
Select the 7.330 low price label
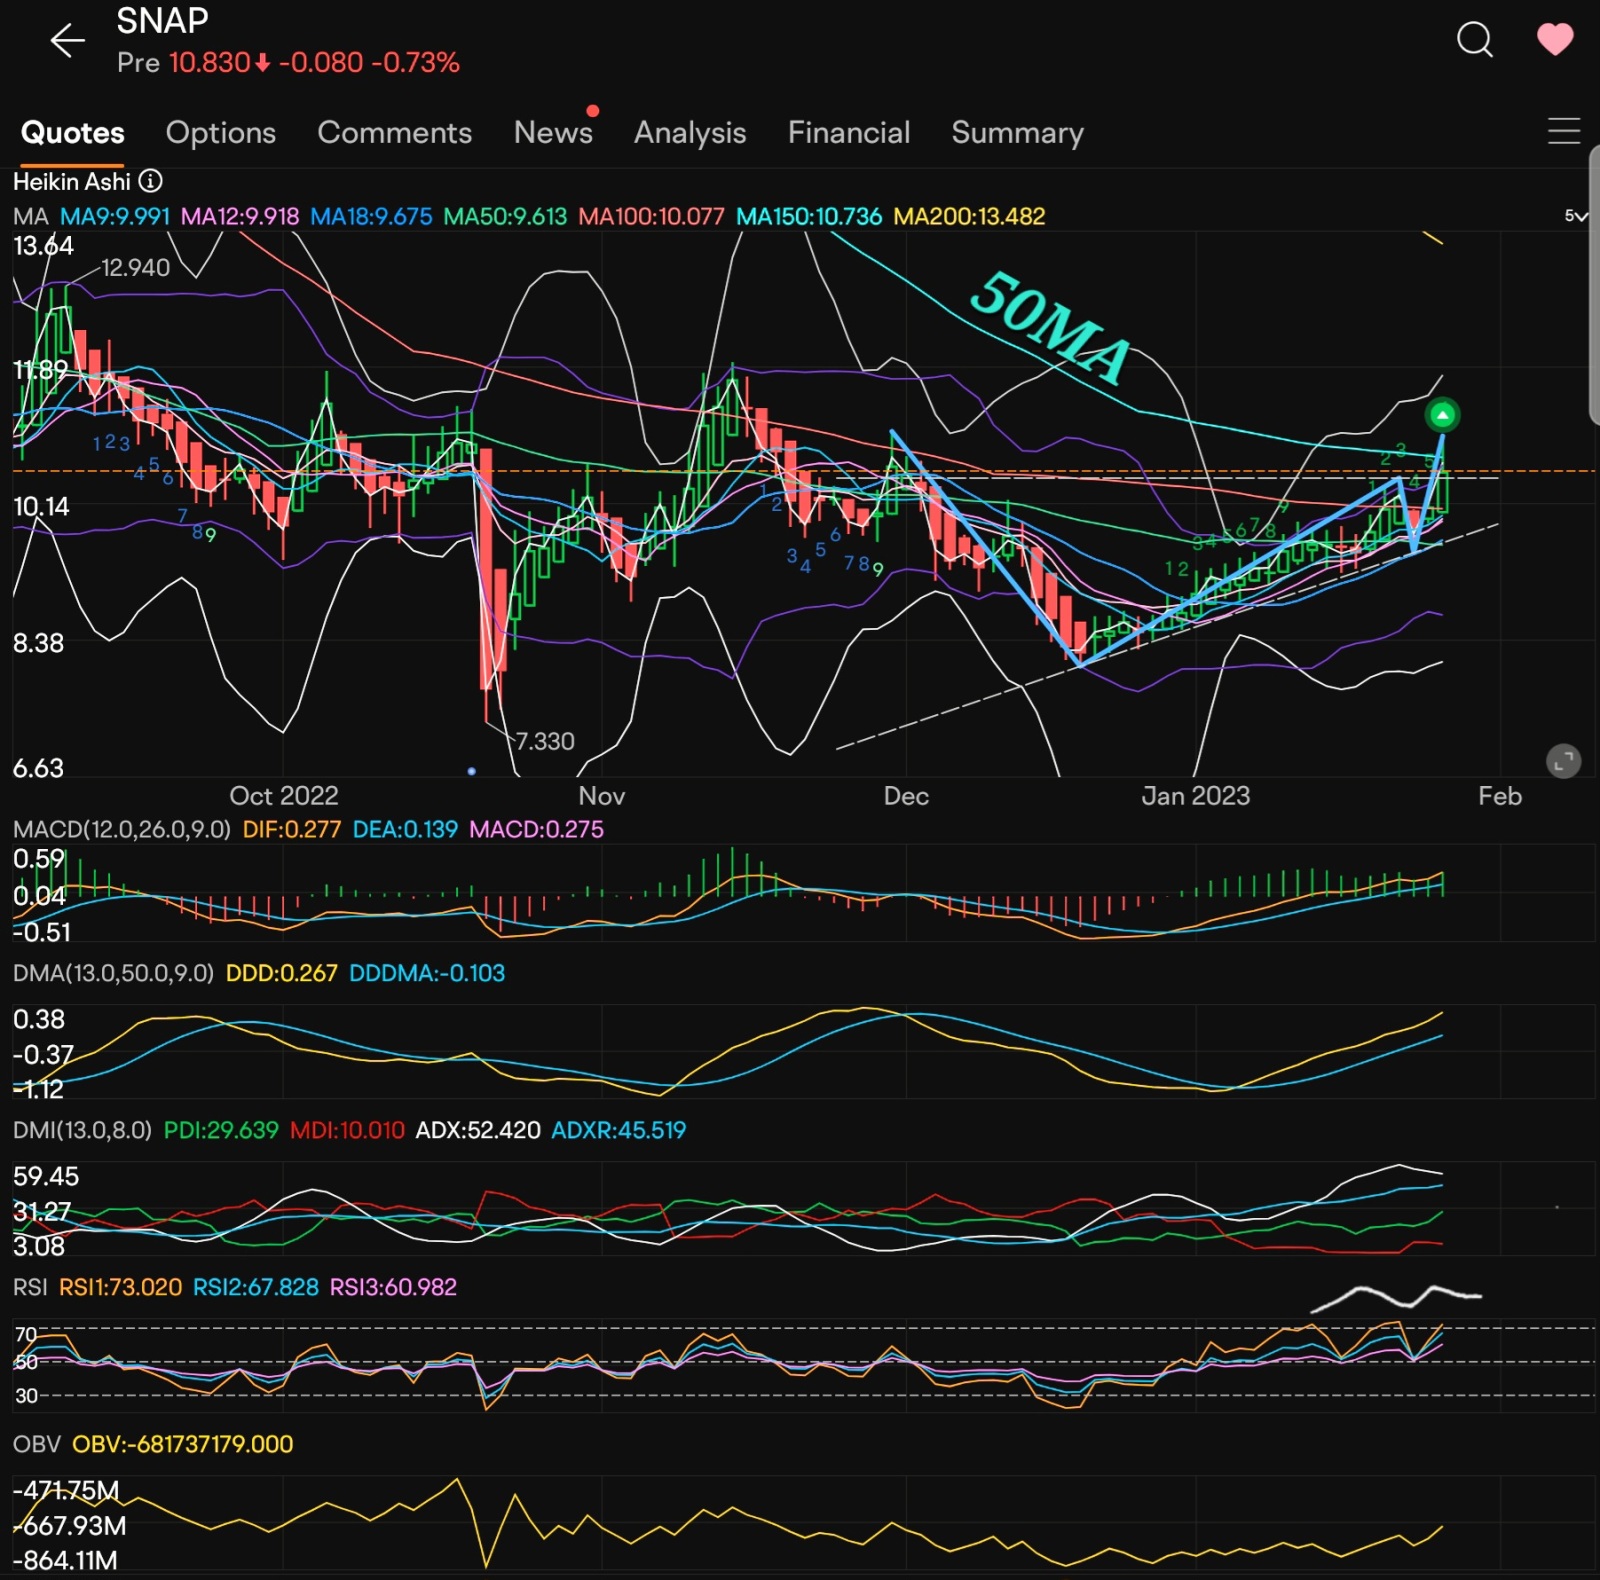(x=545, y=742)
